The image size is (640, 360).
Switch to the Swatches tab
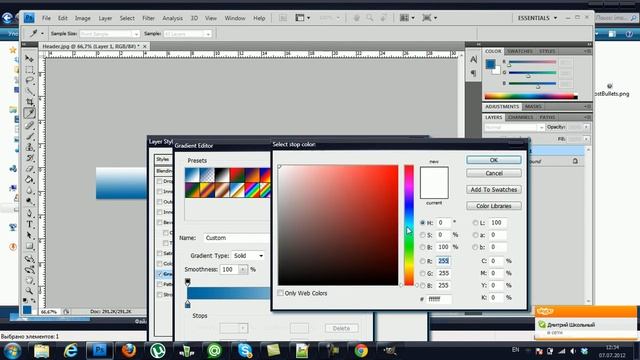click(520, 51)
